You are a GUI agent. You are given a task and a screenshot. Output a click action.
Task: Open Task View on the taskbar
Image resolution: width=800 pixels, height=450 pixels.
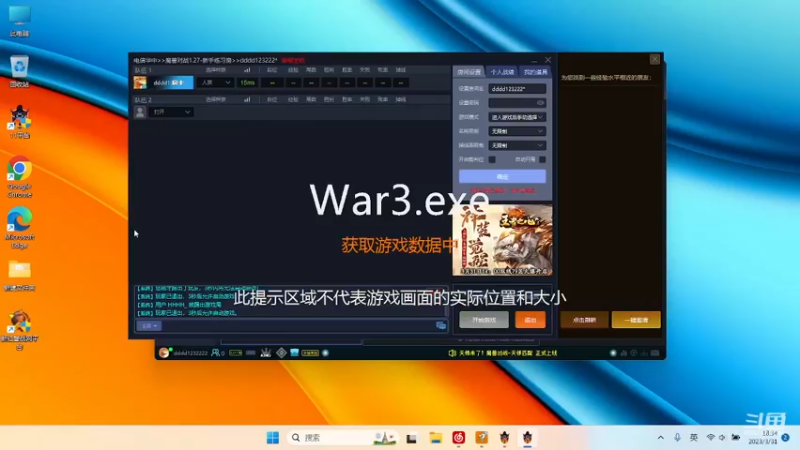coord(411,438)
